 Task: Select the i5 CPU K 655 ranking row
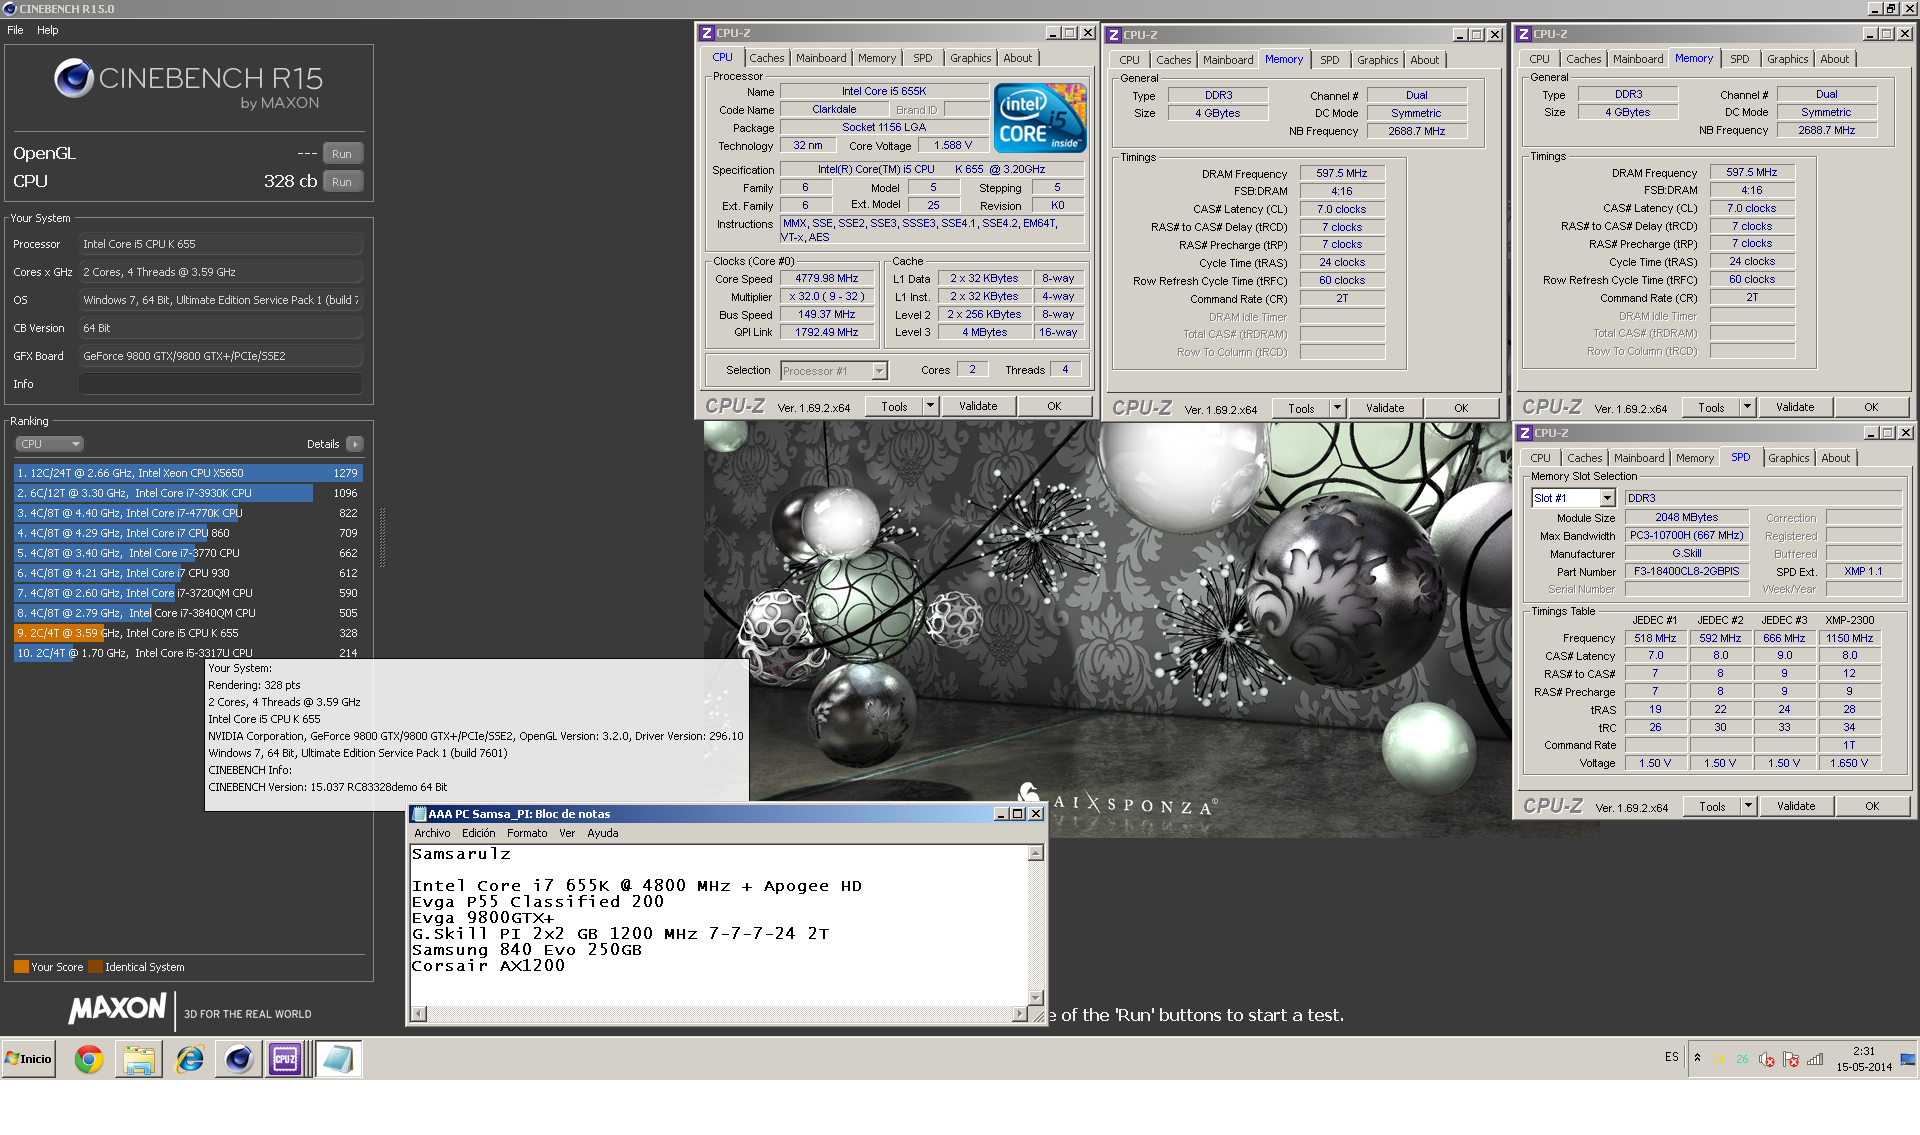tap(188, 633)
